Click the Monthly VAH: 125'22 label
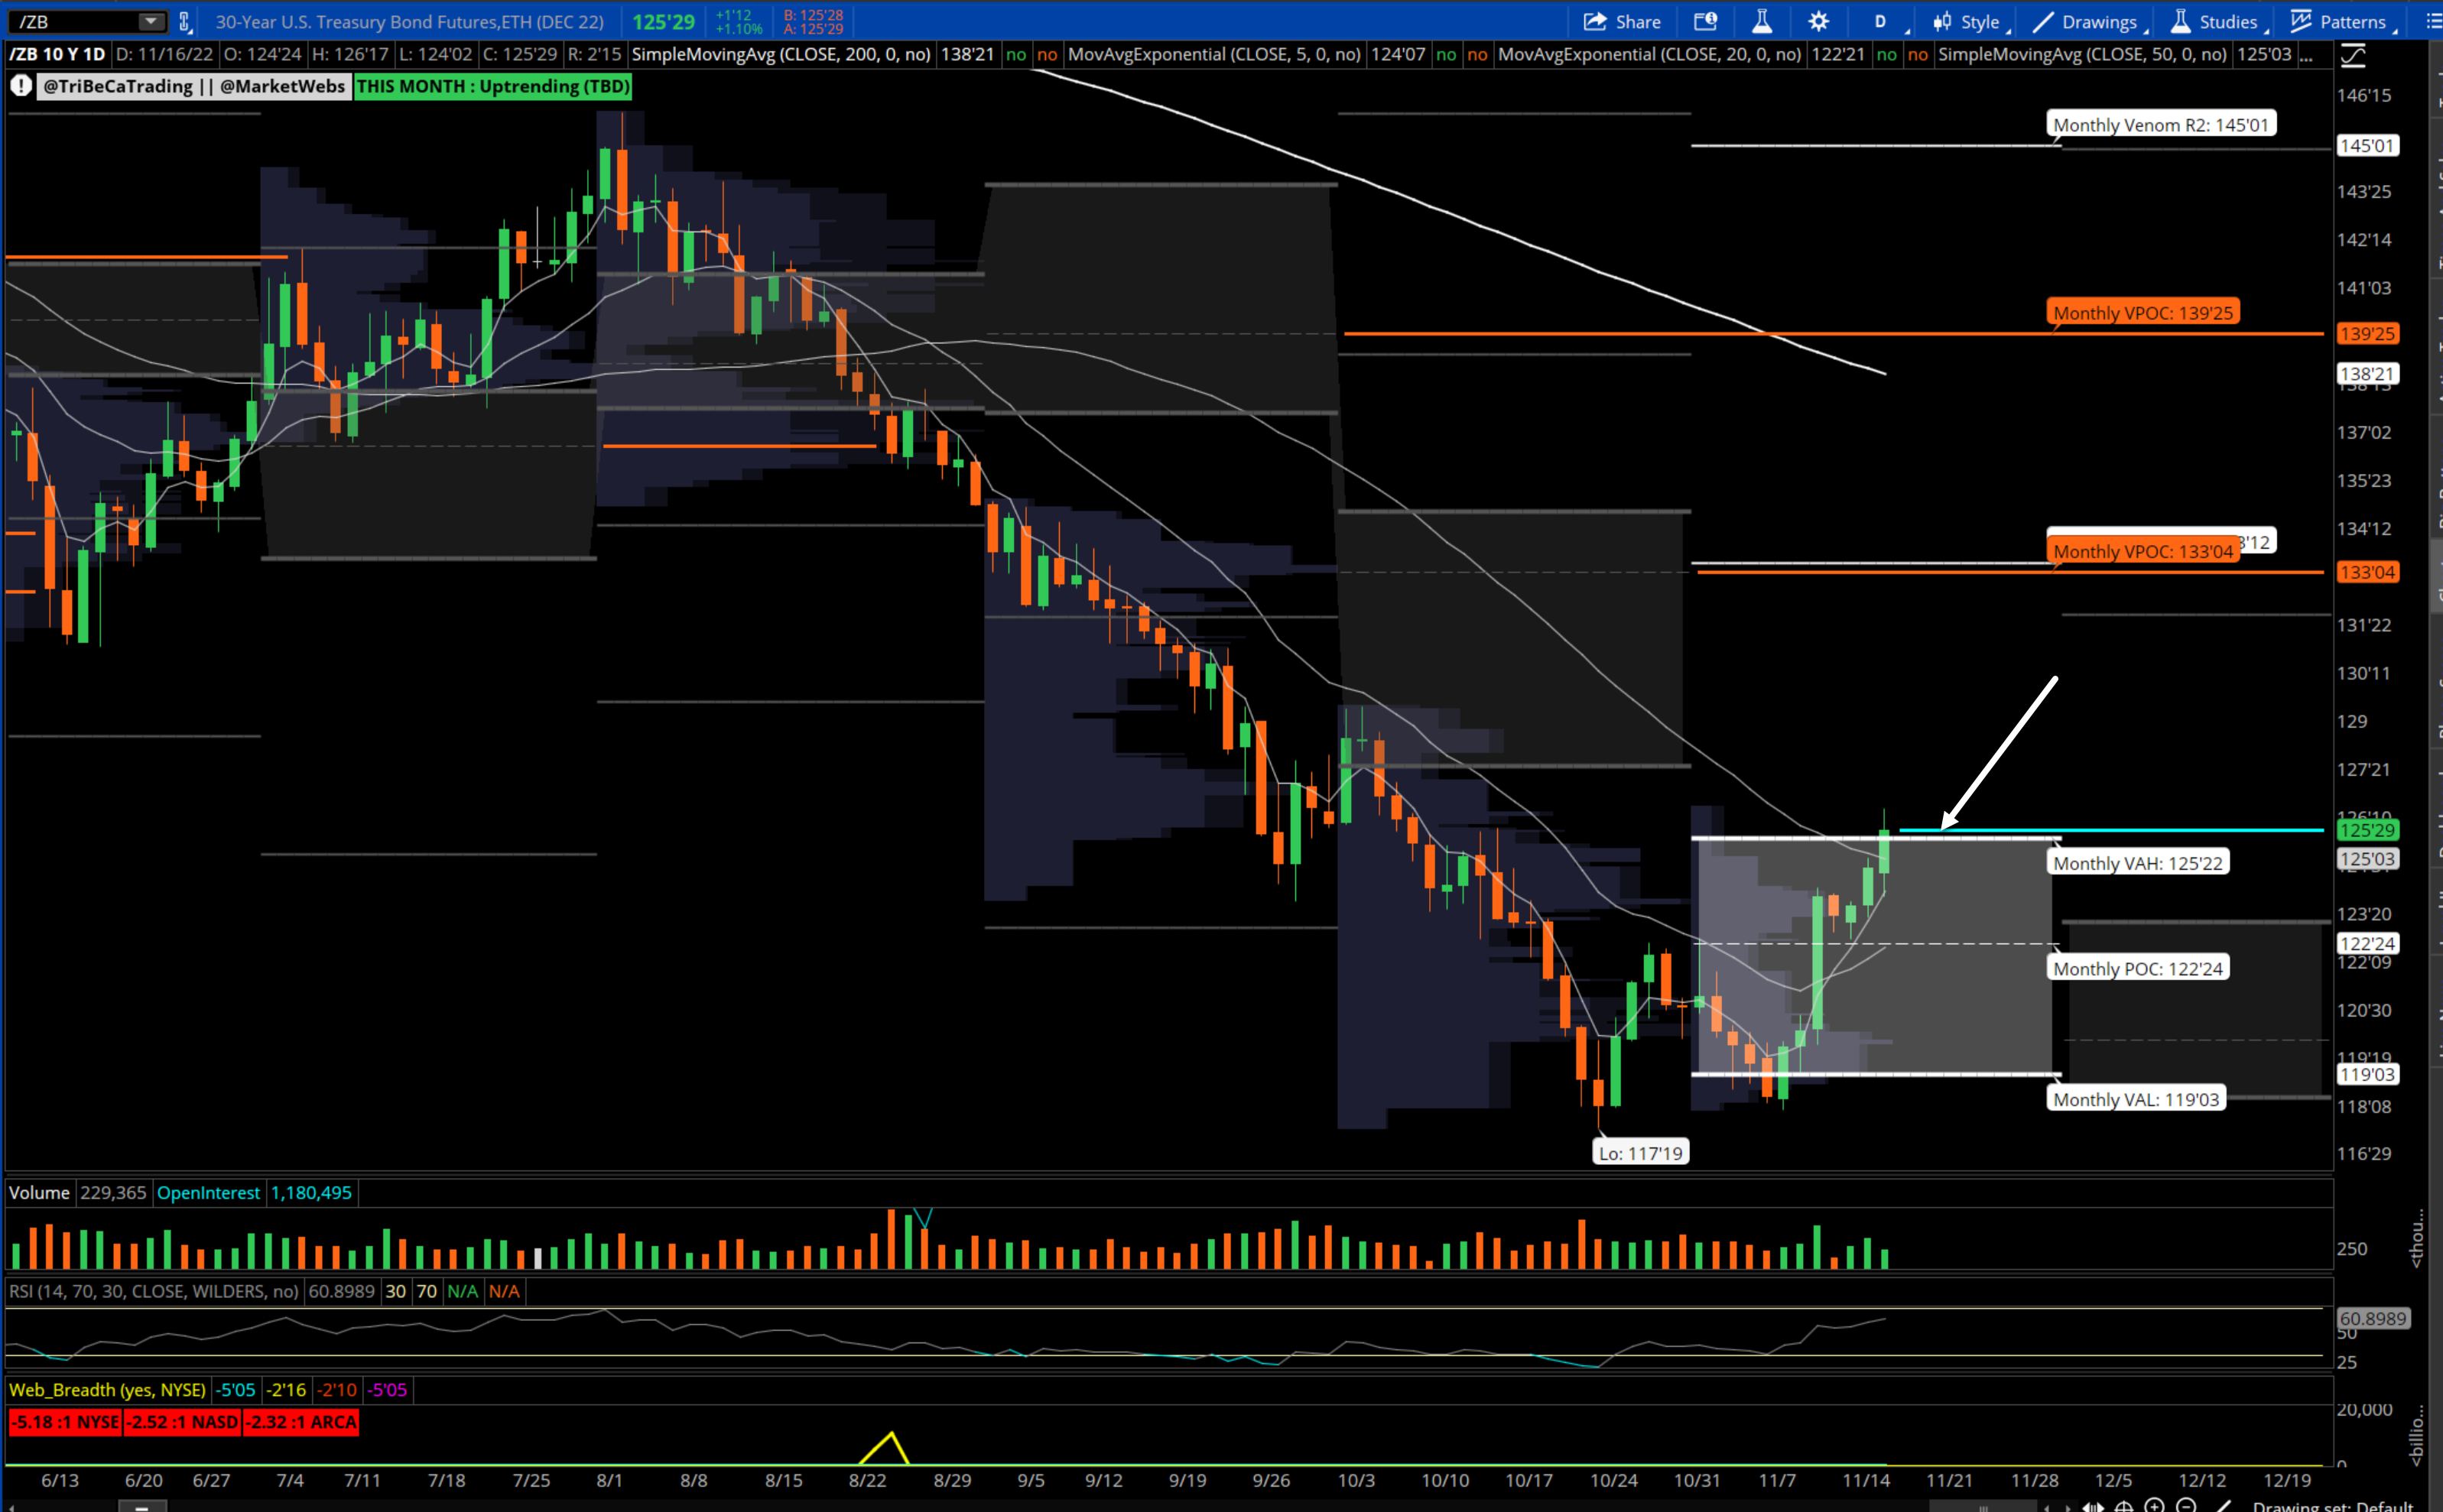Image resolution: width=2443 pixels, height=1512 pixels. coord(2137,863)
